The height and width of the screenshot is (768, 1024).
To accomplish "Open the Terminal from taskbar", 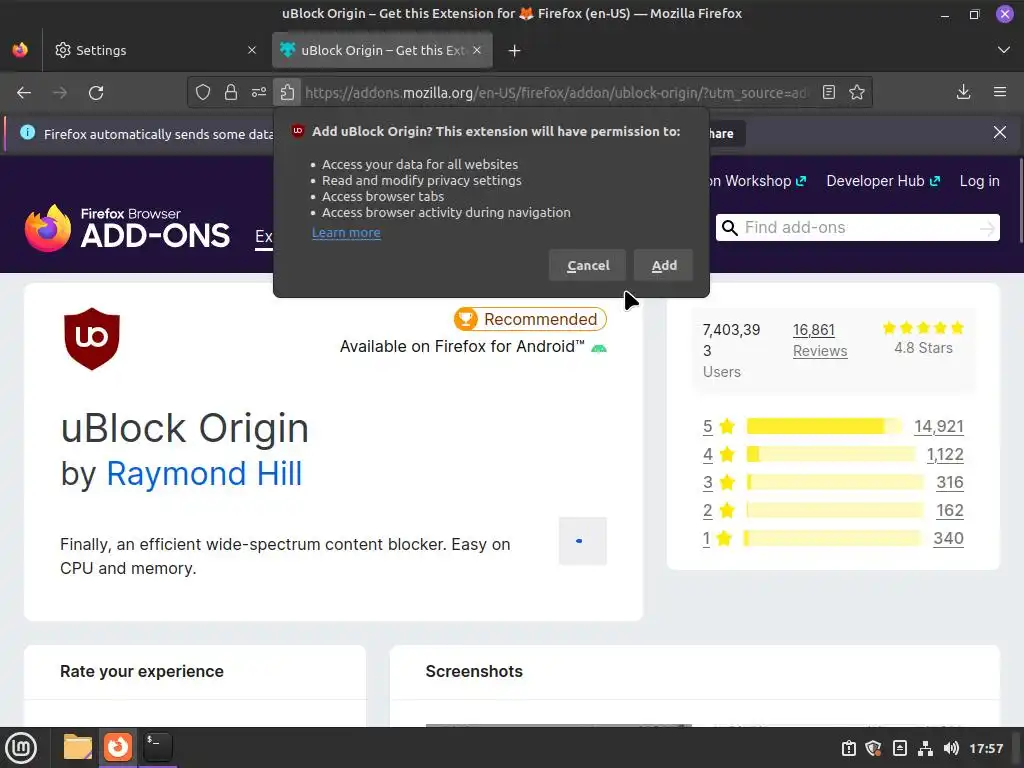I will pyautogui.click(x=157, y=747).
